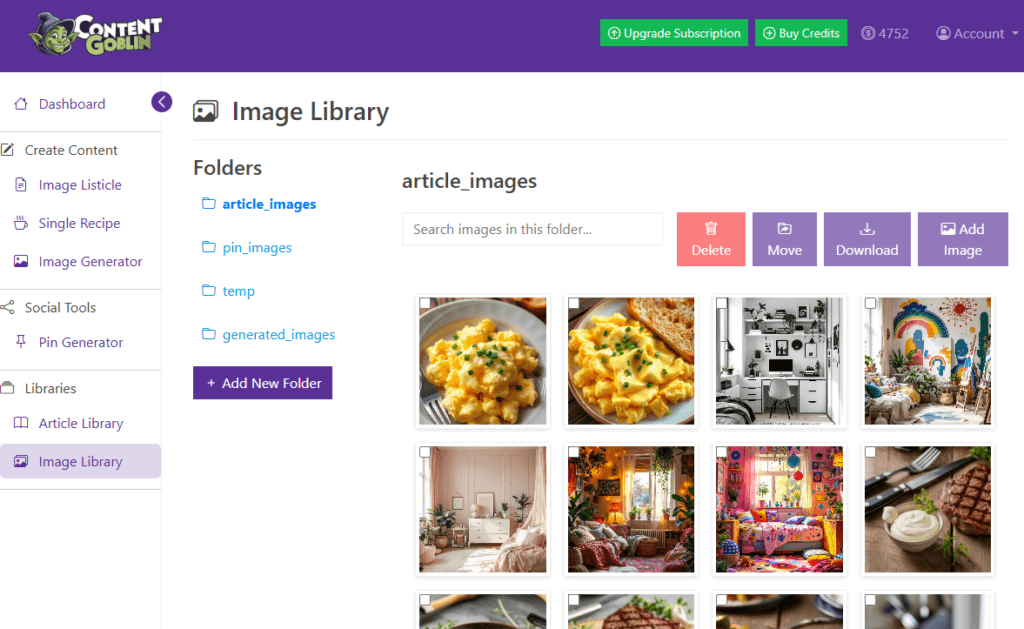Viewport: 1024px width, 629px height.
Task: Click the red Delete button
Action: 711,239
